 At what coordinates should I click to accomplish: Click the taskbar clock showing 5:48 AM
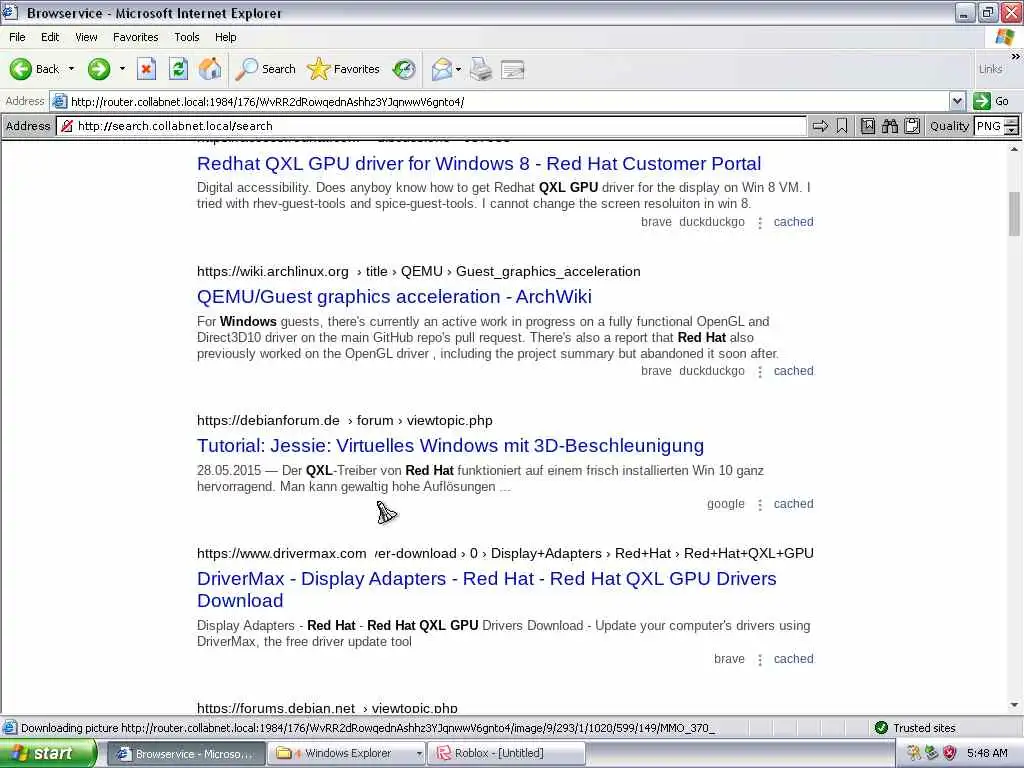(987, 754)
